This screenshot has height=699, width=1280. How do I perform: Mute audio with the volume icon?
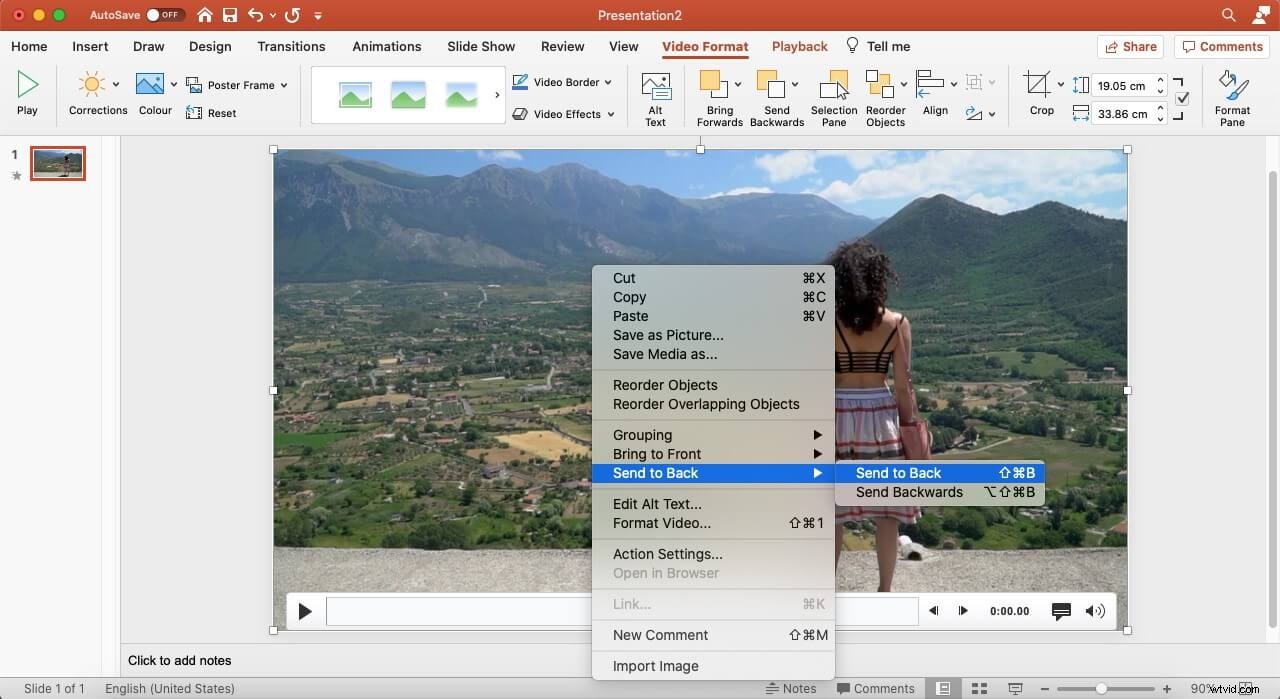pyautogui.click(x=1095, y=610)
